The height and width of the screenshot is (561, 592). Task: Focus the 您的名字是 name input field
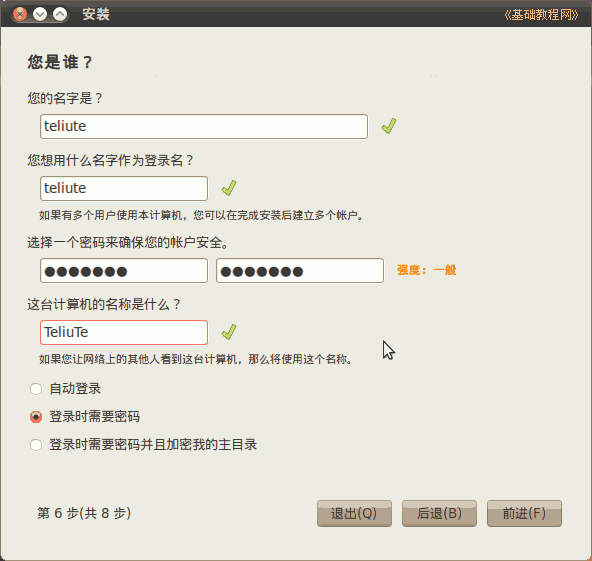click(x=204, y=126)
